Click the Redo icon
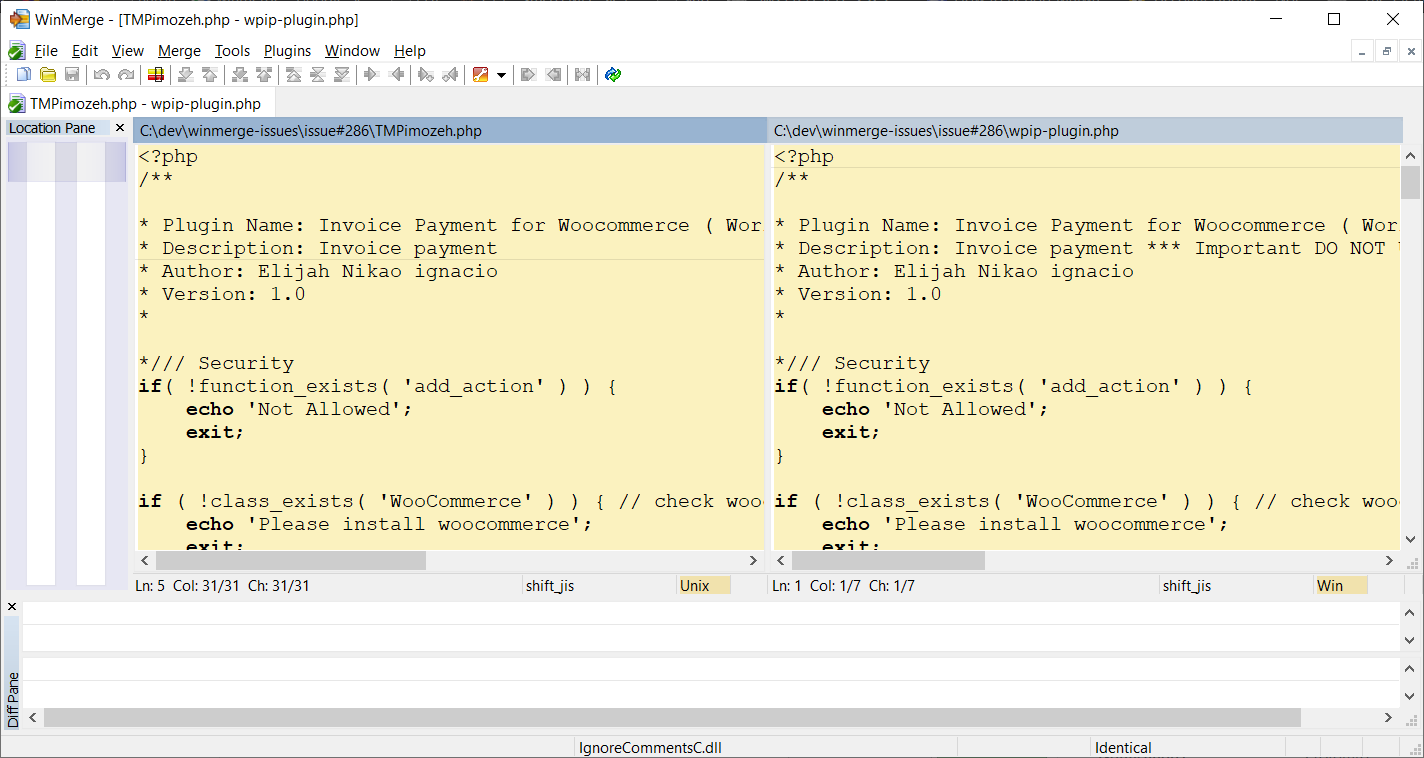This screenshot has width=1424, height=758. pos(125,74)
